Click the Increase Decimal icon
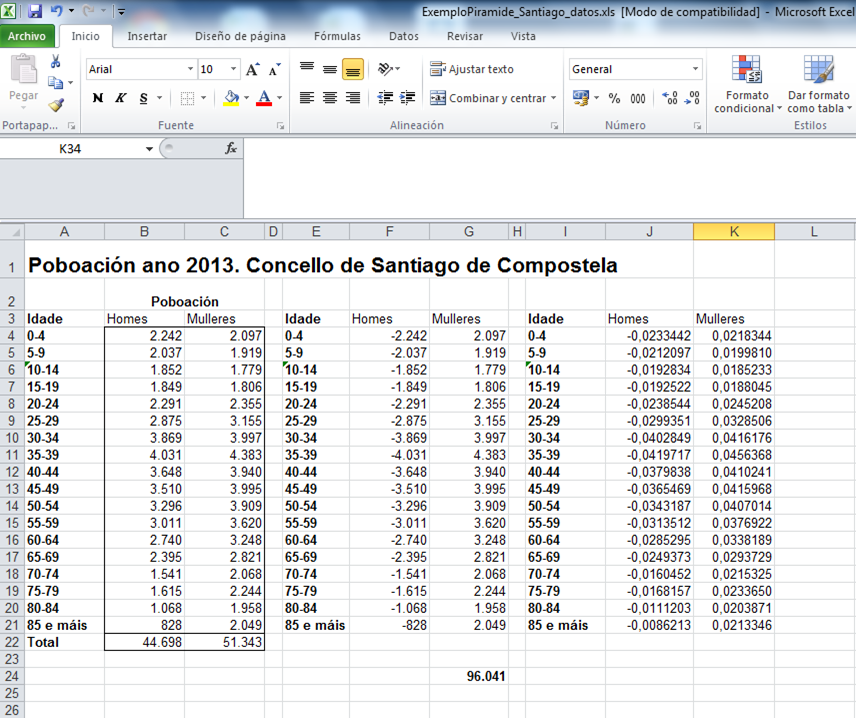This screenshot has height=718, width=856. point(669,98)
